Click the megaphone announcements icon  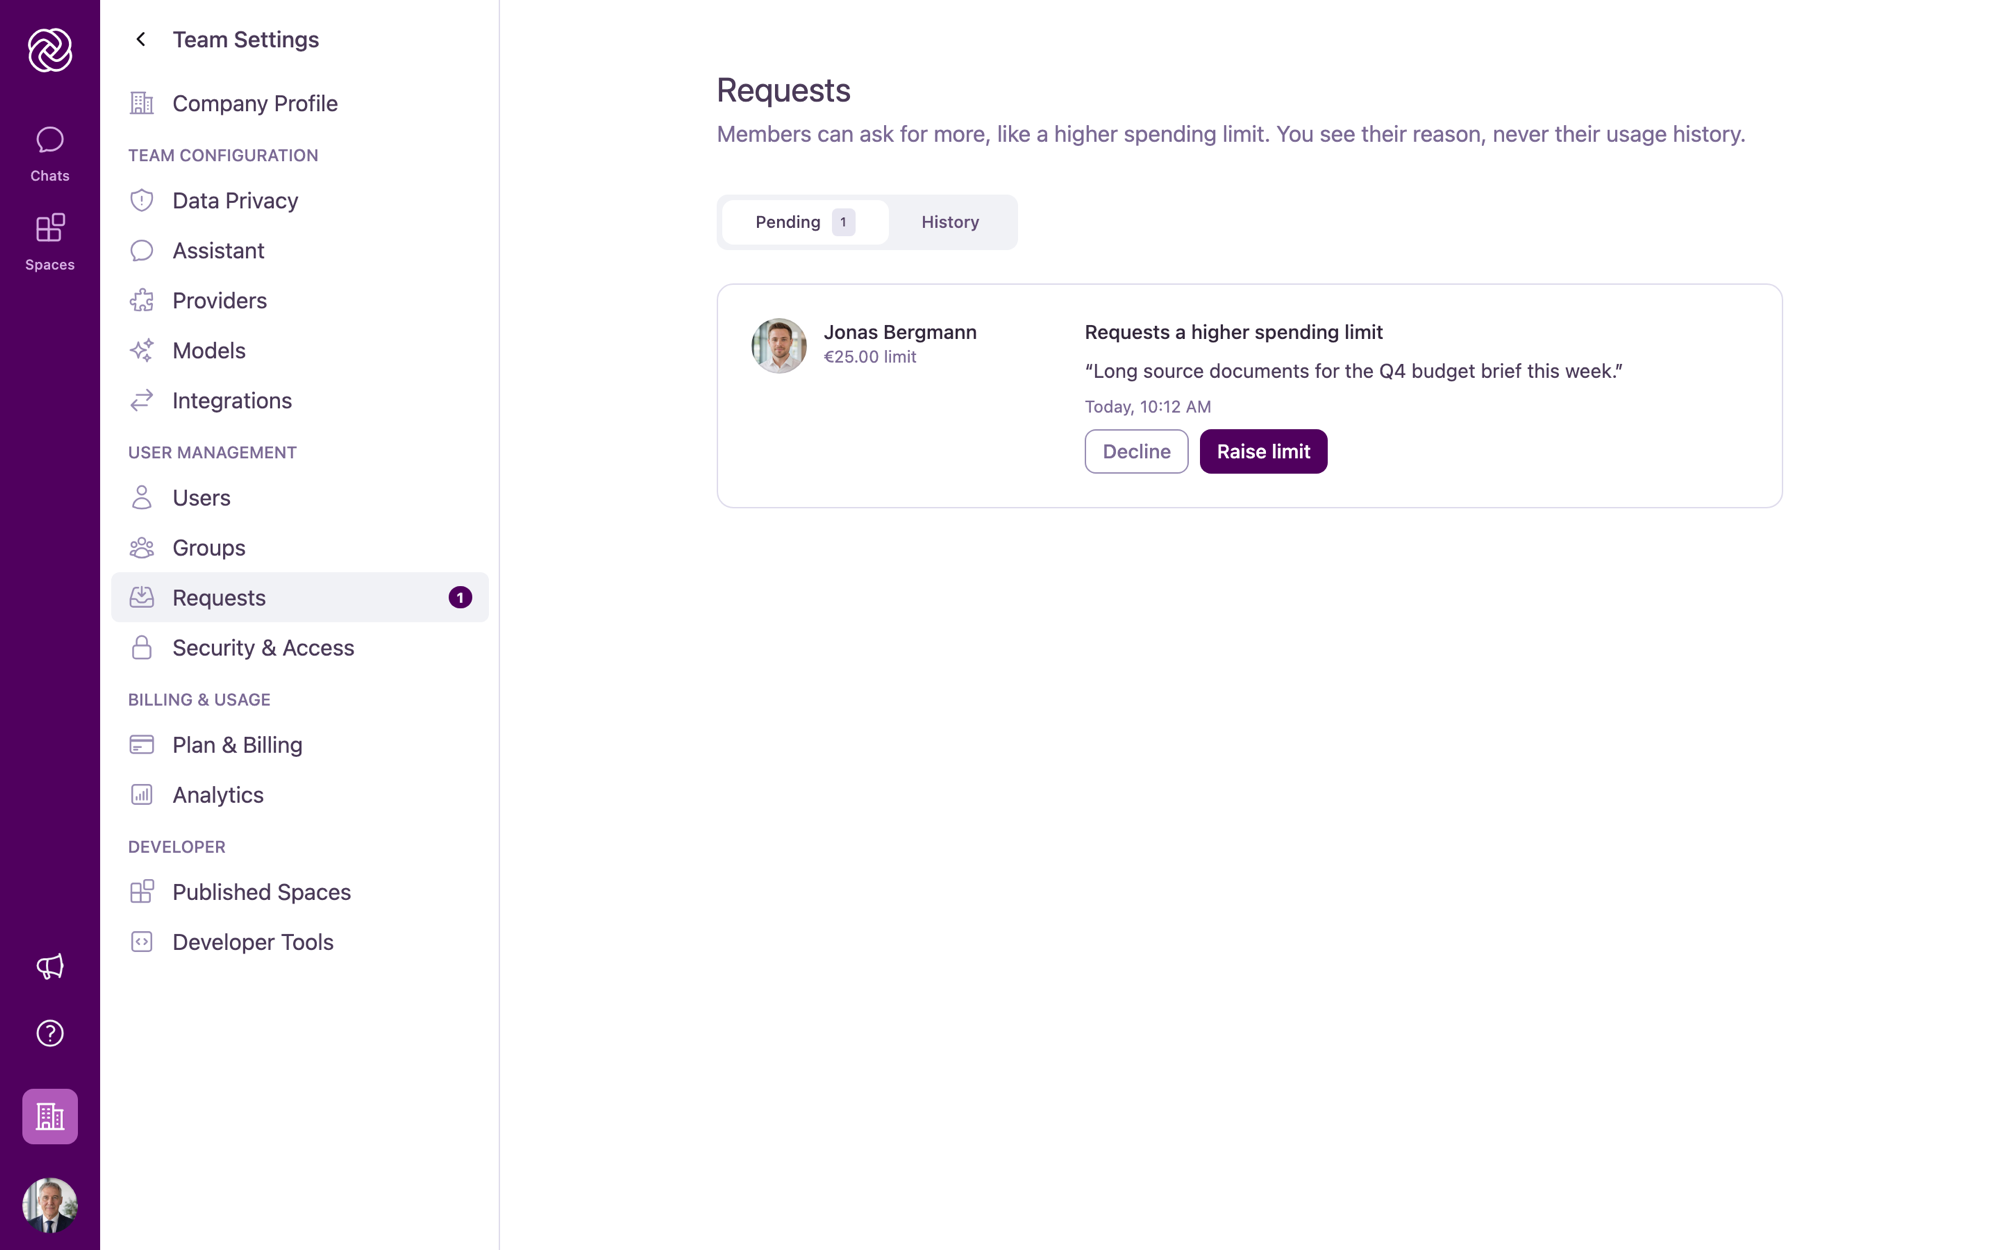(50, 966)
